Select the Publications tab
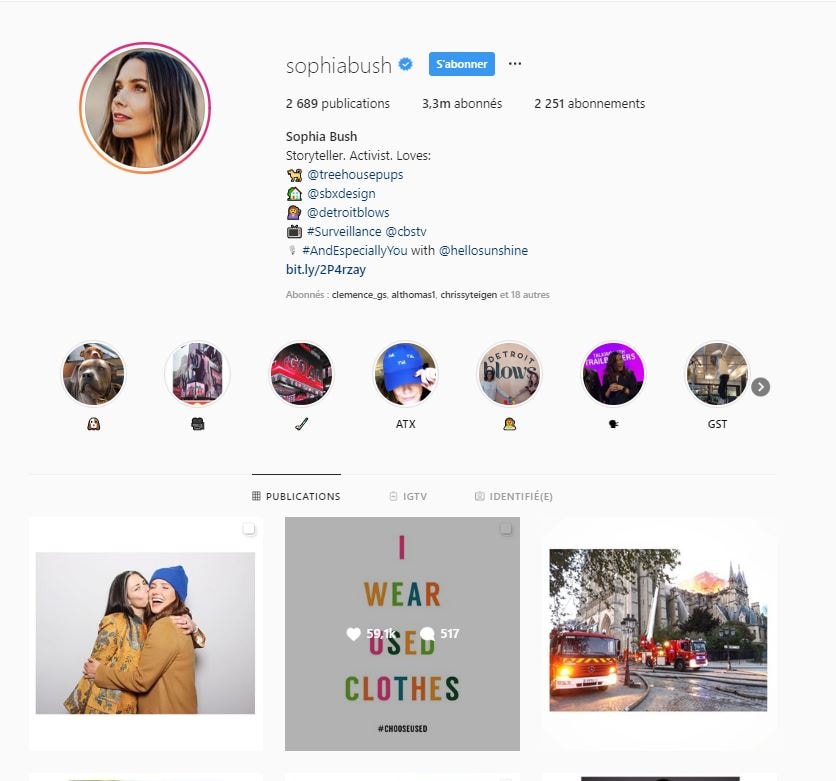The height and width of the screenshot is (781, 836). click(x=296, y=496)
